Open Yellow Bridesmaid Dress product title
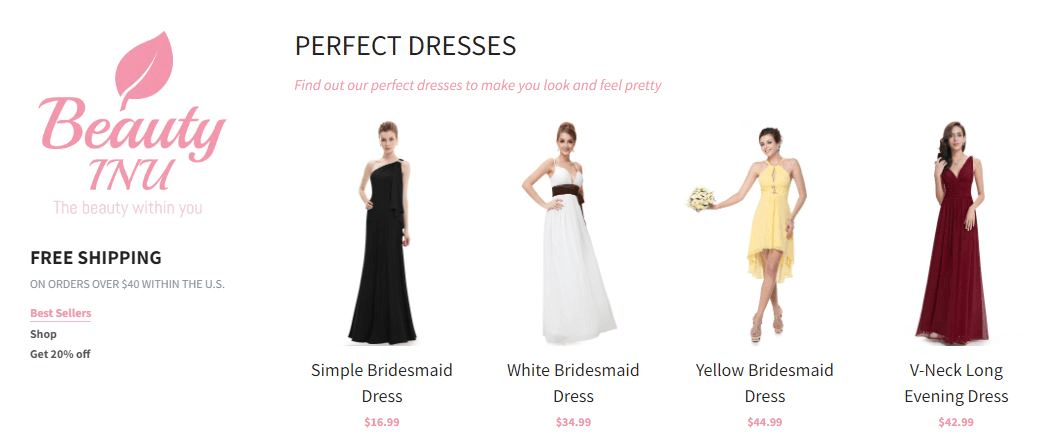Viewport: 1048px width, 448px height. pos(765,383)
